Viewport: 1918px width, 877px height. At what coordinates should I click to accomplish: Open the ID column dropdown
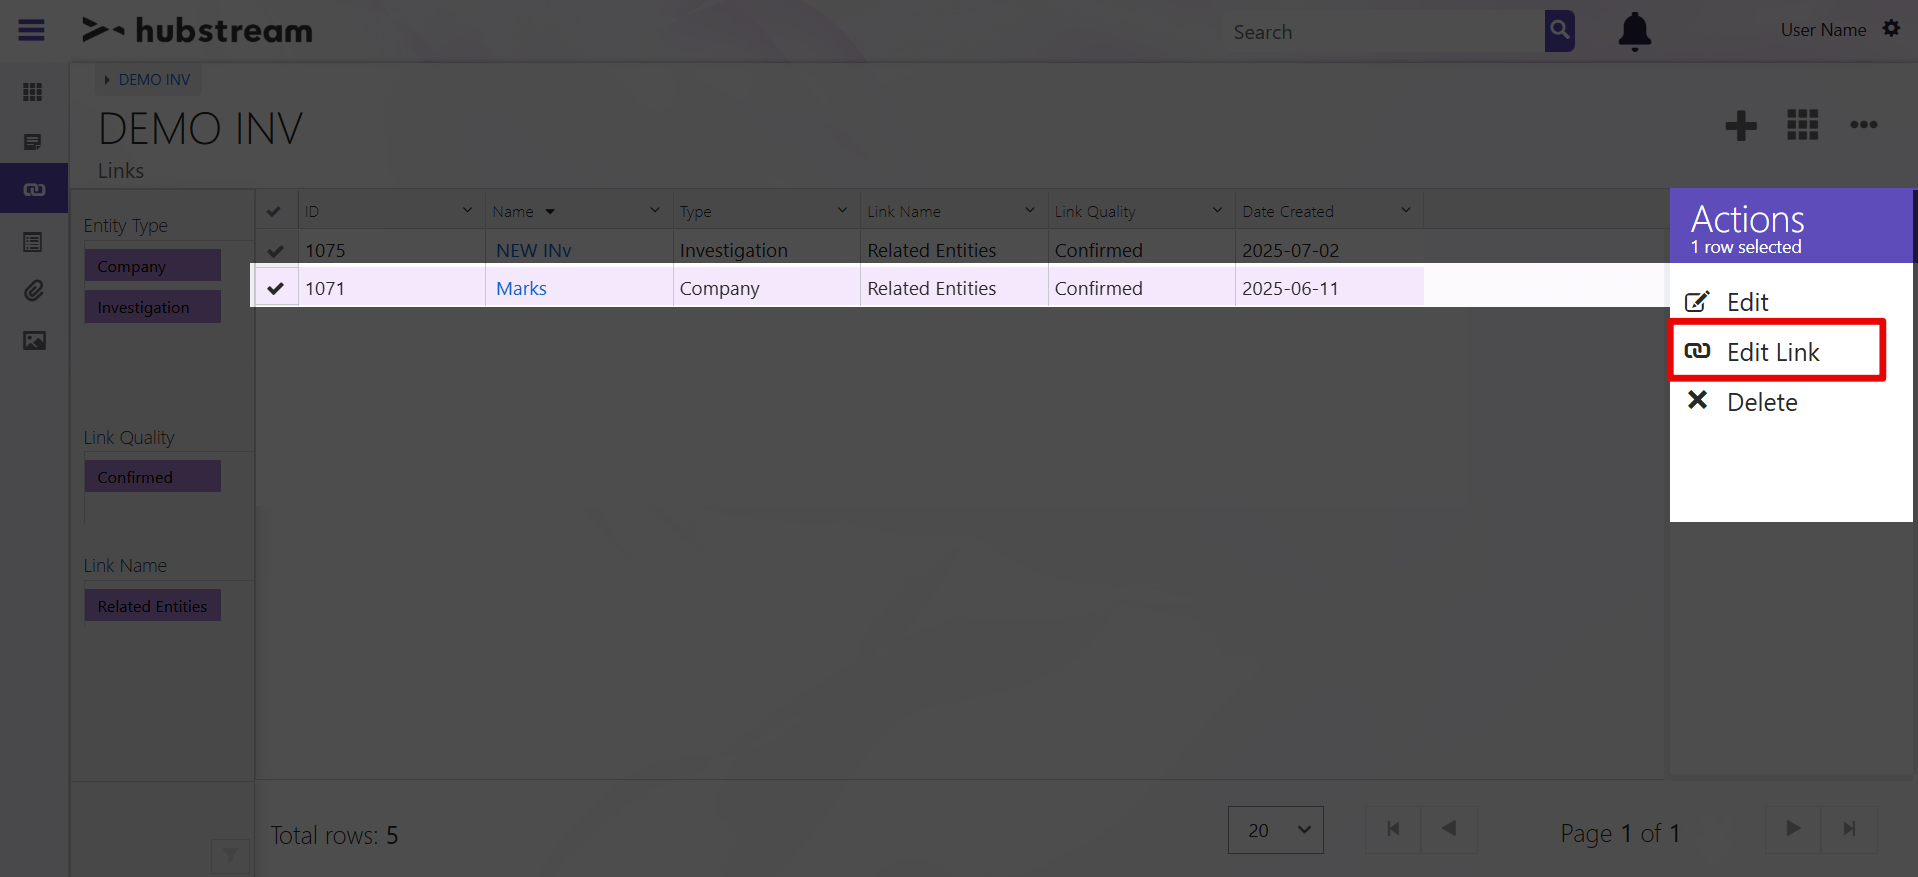[467, 210]
